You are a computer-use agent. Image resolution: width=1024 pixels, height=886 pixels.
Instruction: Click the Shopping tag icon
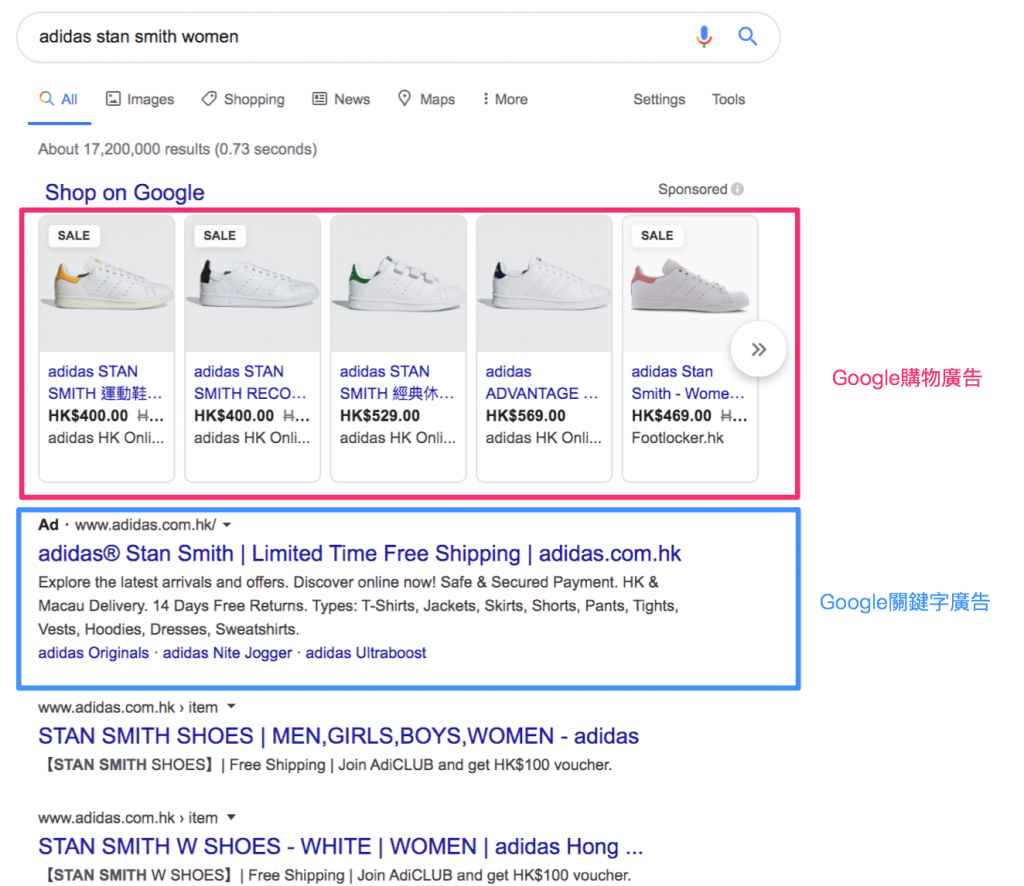209,99
